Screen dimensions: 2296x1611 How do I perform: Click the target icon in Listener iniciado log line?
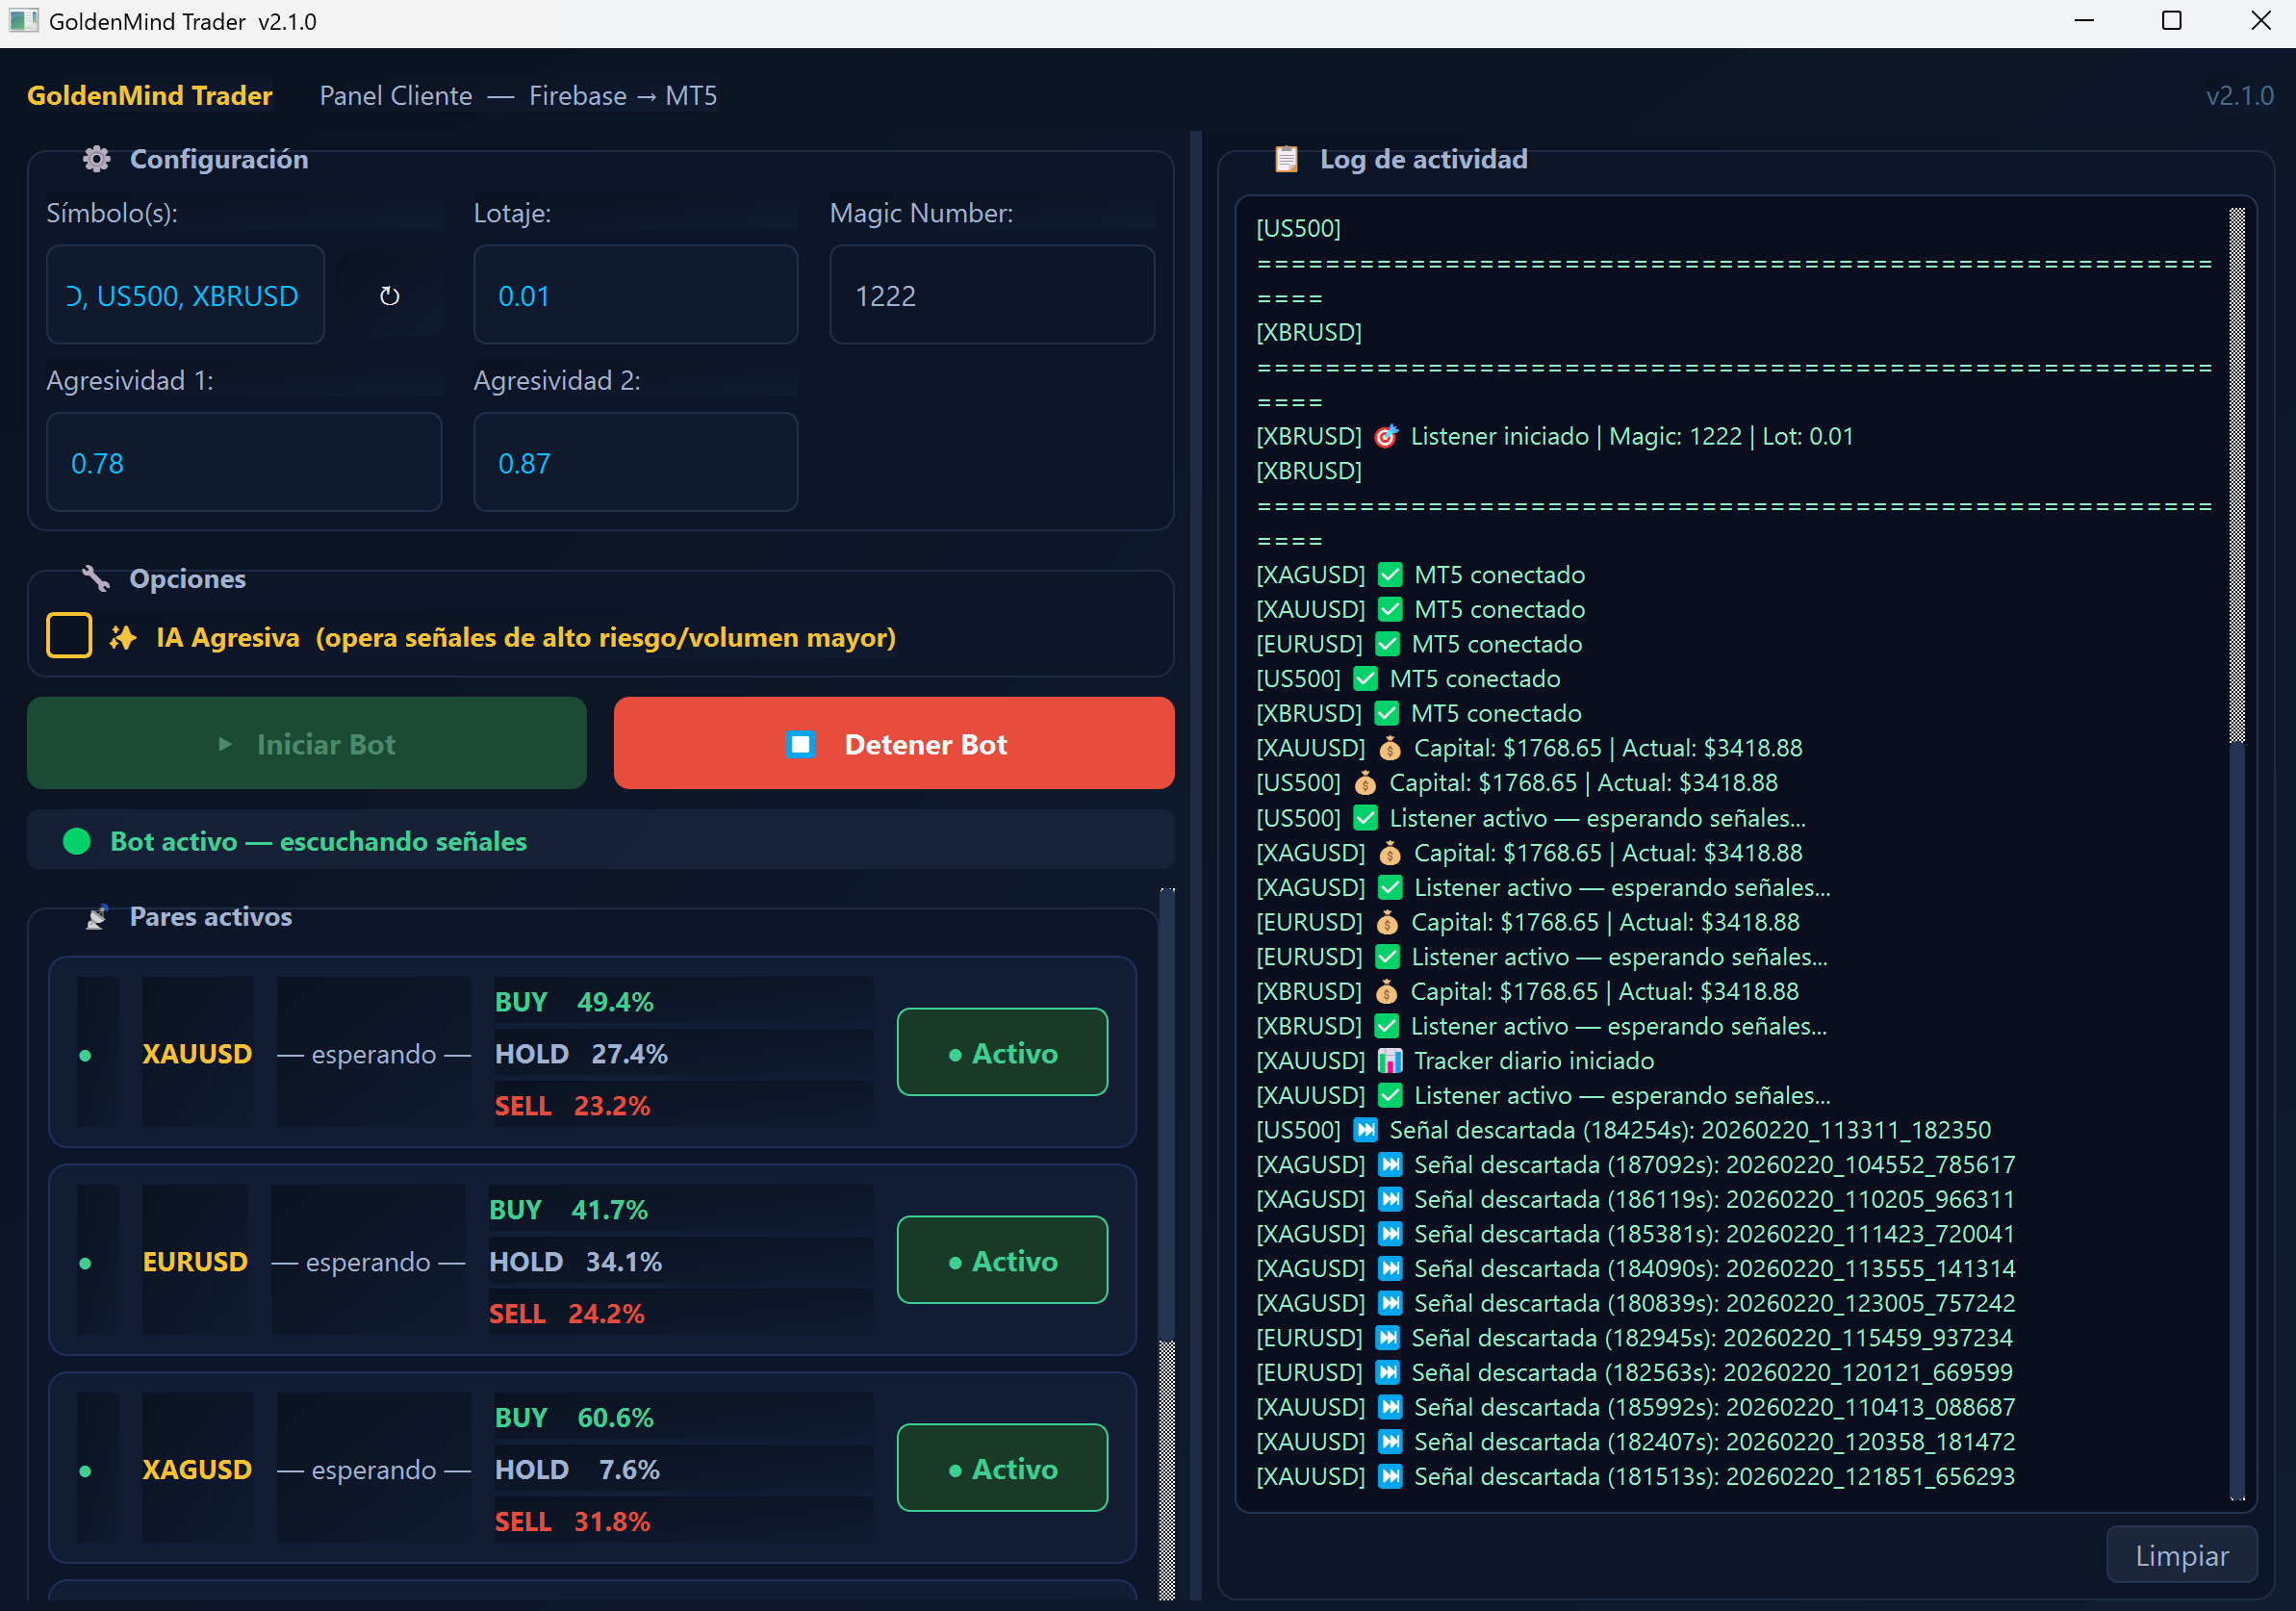coord(1386,436)
